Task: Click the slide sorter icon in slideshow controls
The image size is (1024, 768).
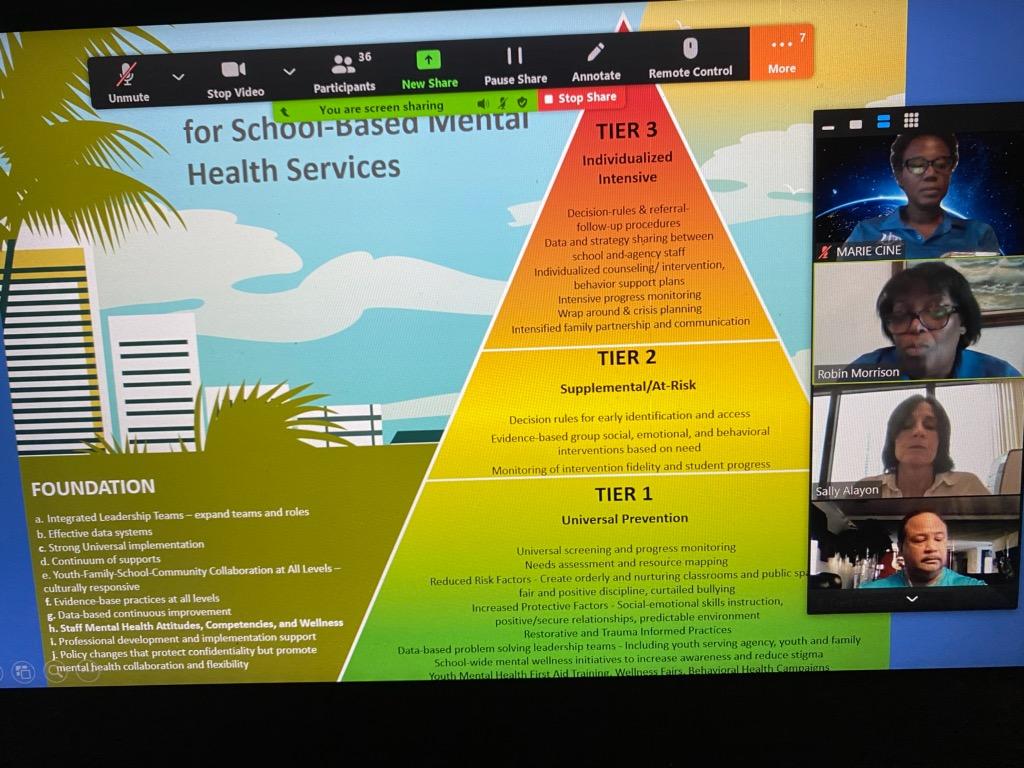Action: (x=24, y=671)
